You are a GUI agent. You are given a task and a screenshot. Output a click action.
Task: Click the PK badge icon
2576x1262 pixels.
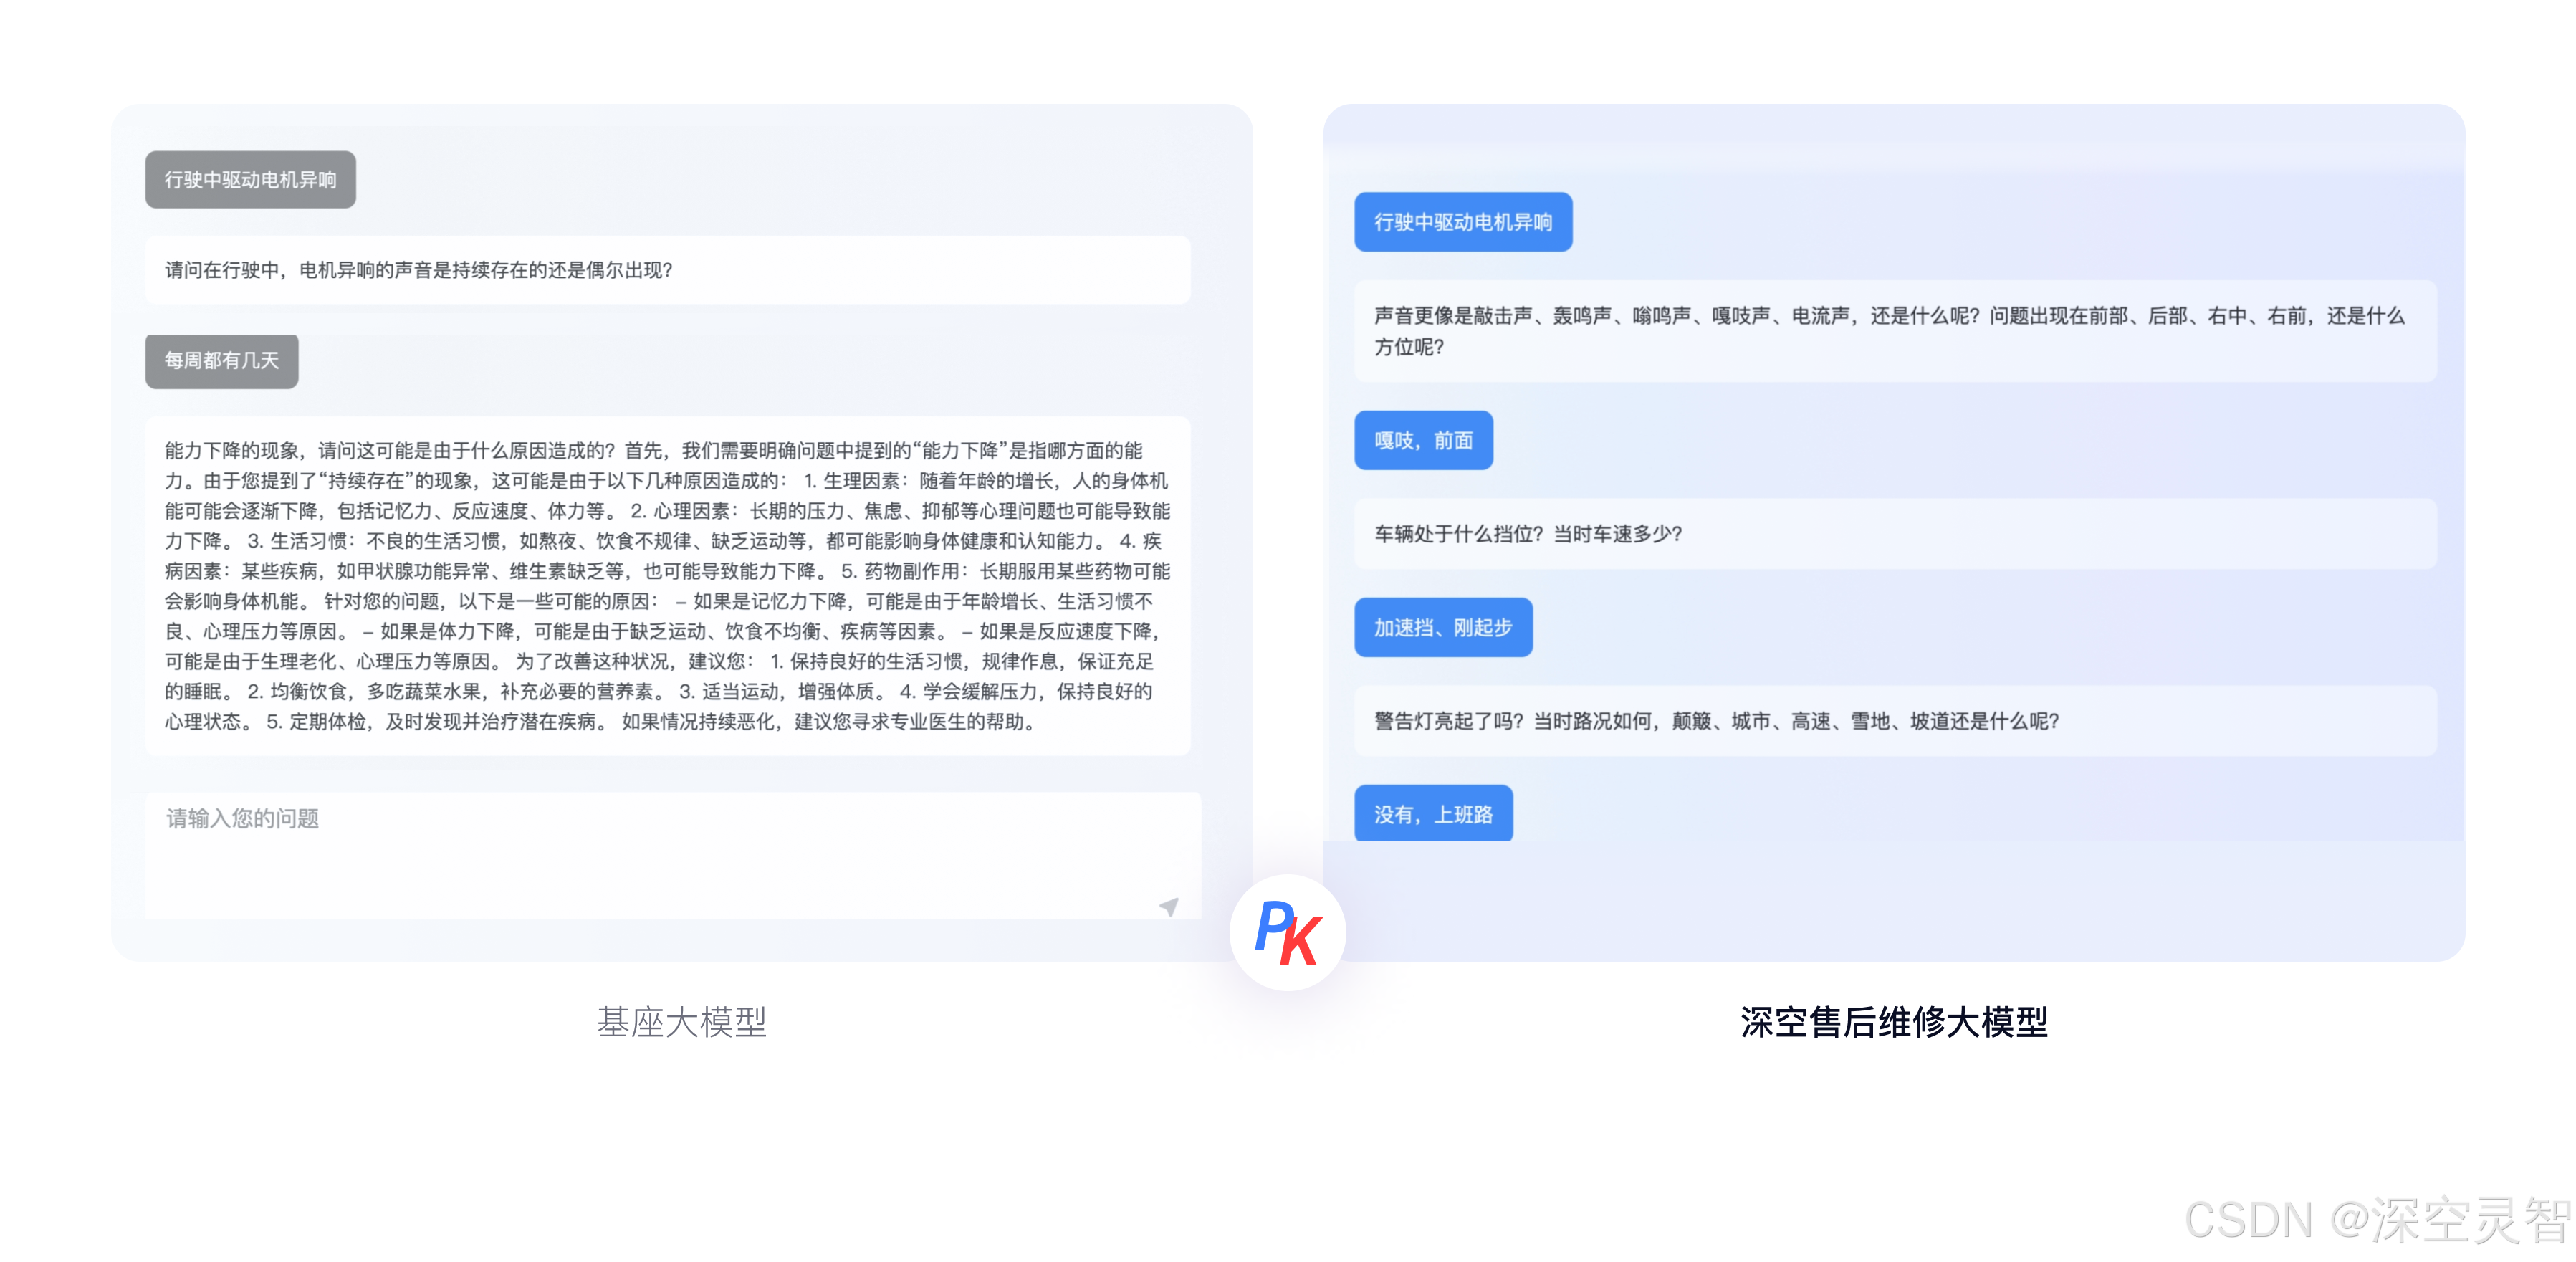[x=1287, y=932]
